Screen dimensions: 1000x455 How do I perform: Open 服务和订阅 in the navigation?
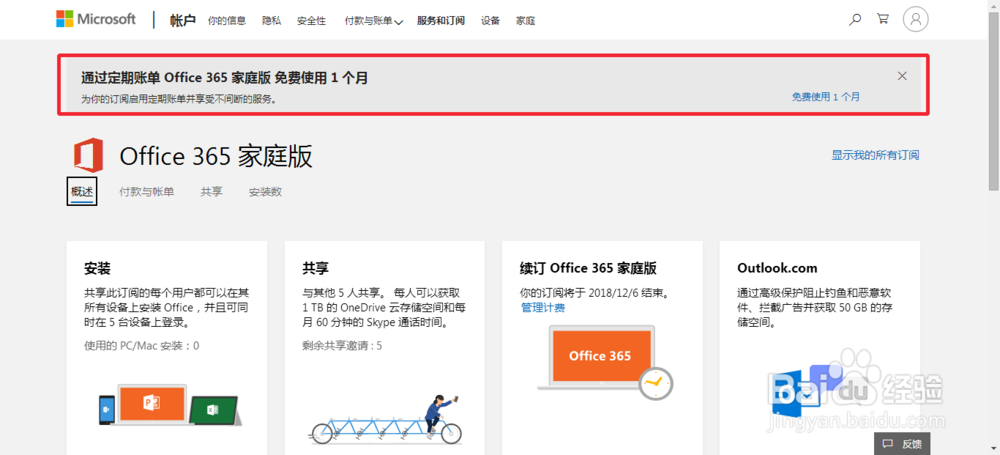point(441,21)
